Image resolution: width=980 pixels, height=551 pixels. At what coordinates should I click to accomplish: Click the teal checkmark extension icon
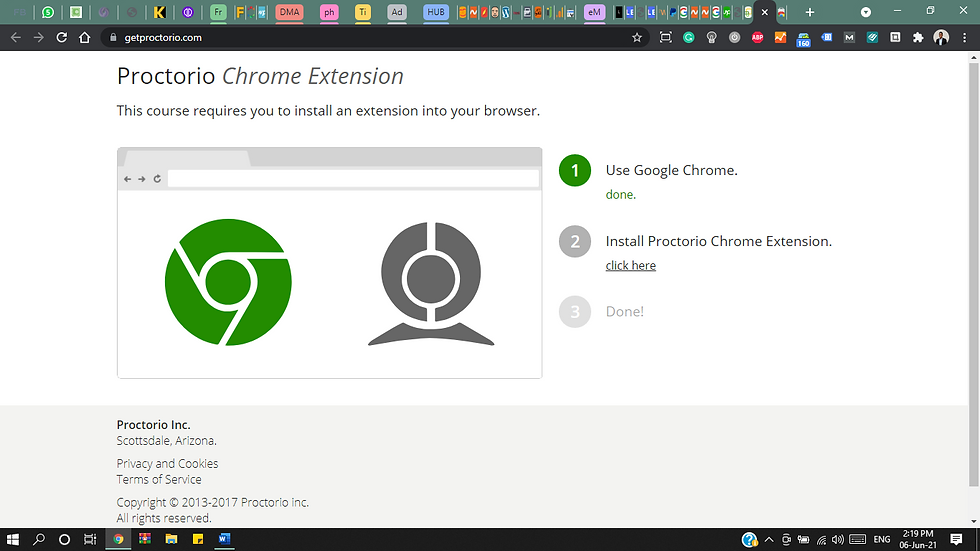(x=872, y=37)
